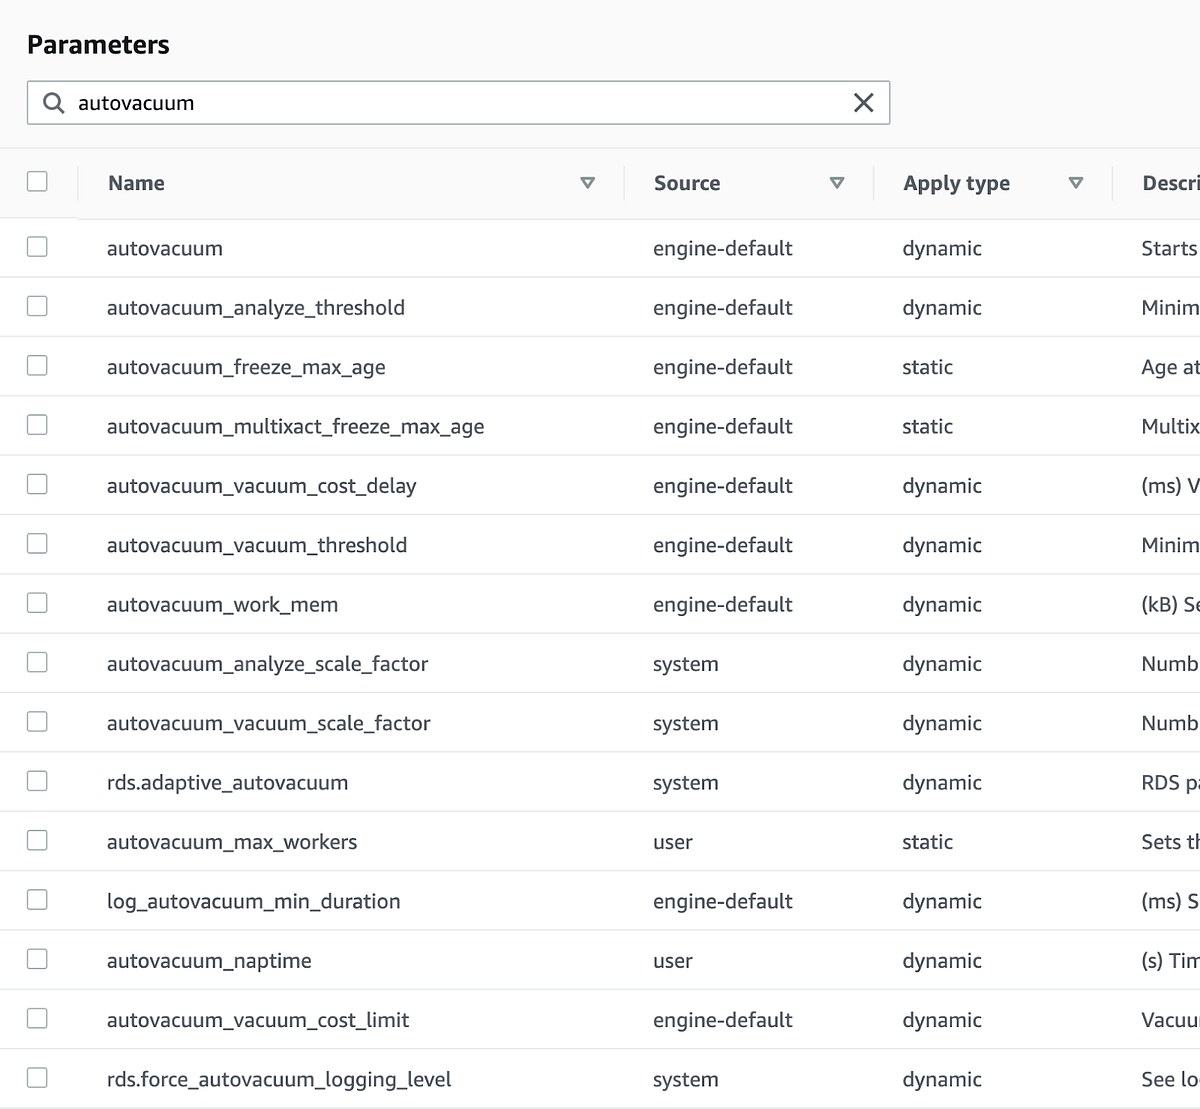Click log_autovacuum_min_duration name
1200x1109 pixels.
tap(254, 902)
